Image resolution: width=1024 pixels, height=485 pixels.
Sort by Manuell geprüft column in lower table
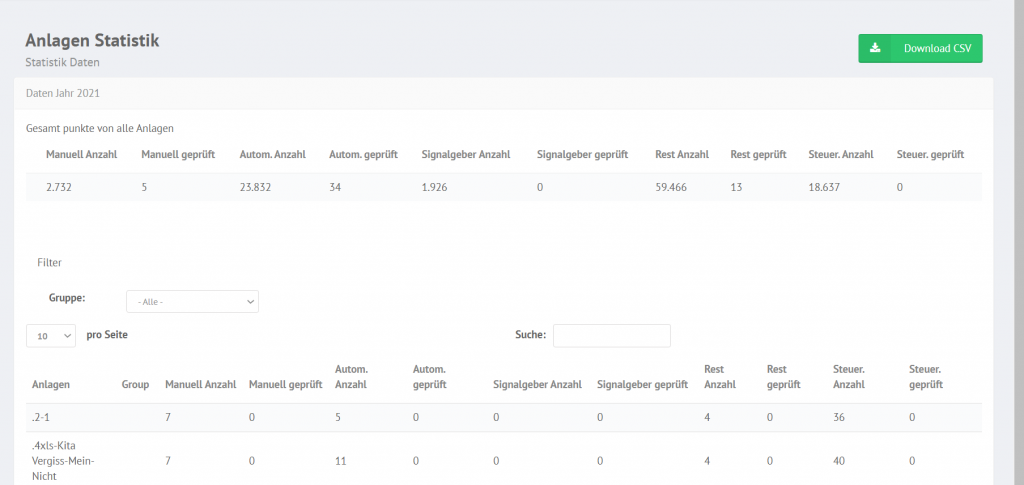point(285,384)
